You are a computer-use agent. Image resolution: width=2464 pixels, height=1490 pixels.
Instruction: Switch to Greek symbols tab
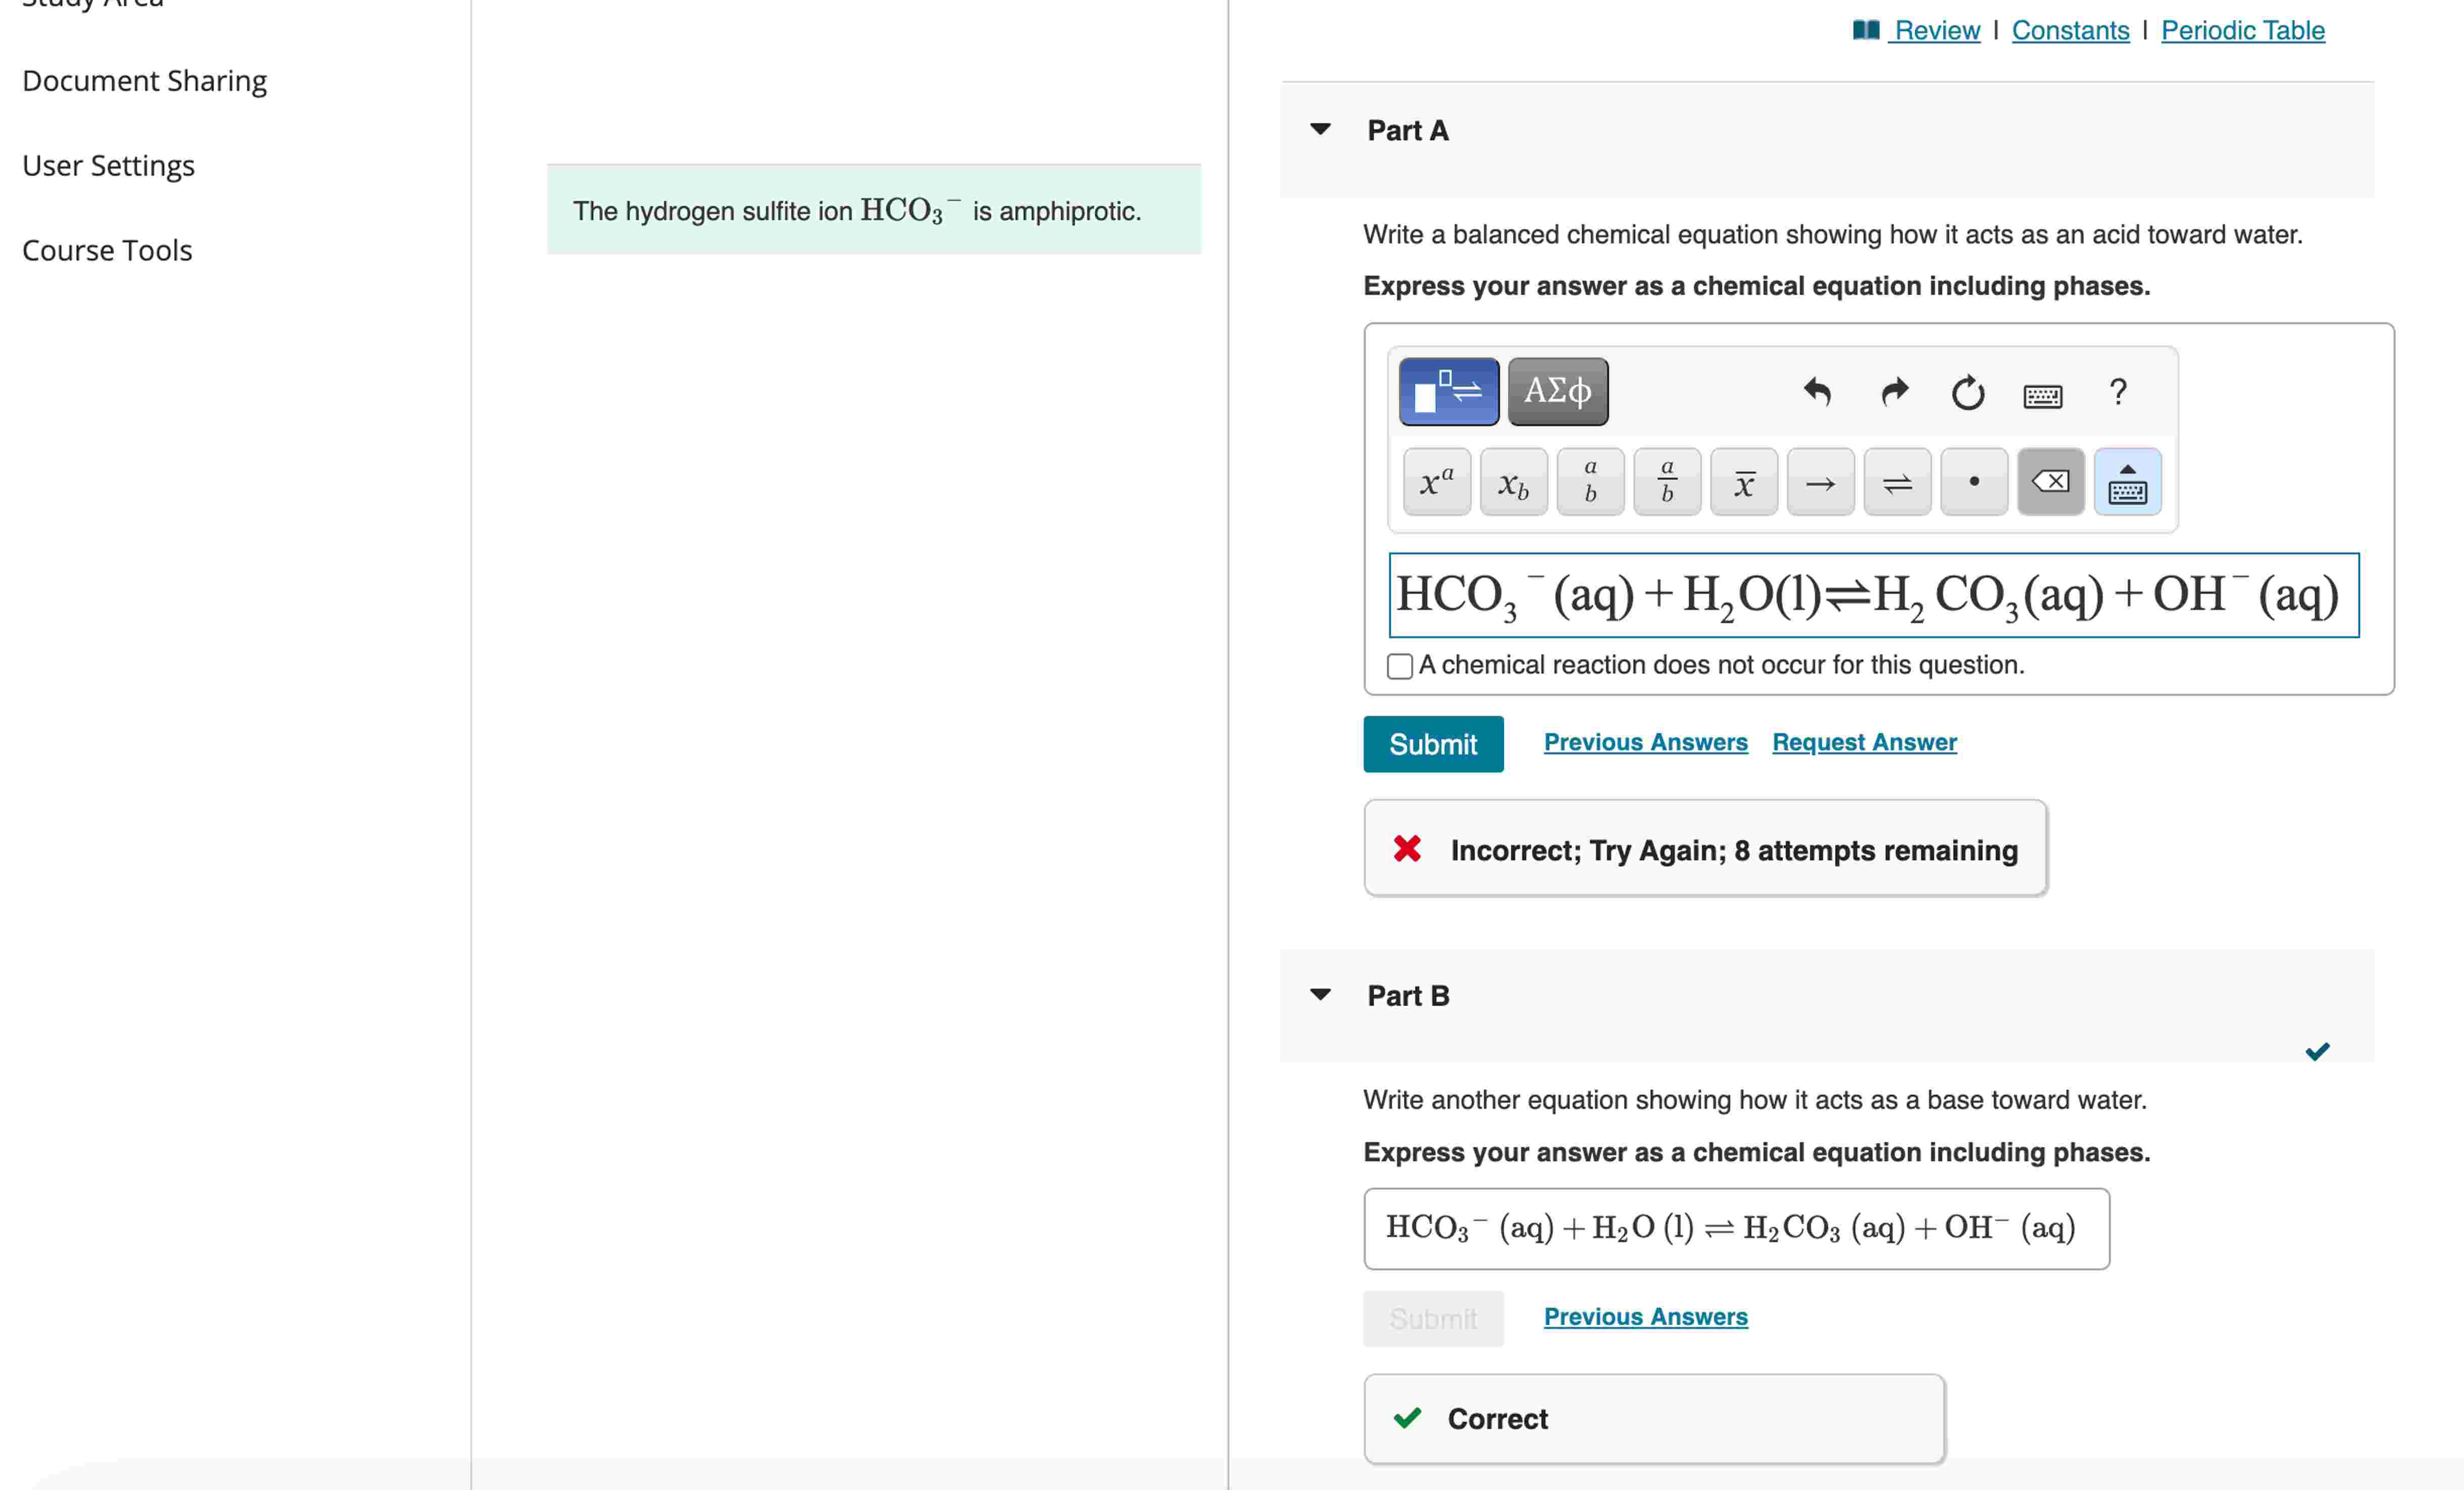[x=1557, y=391]
